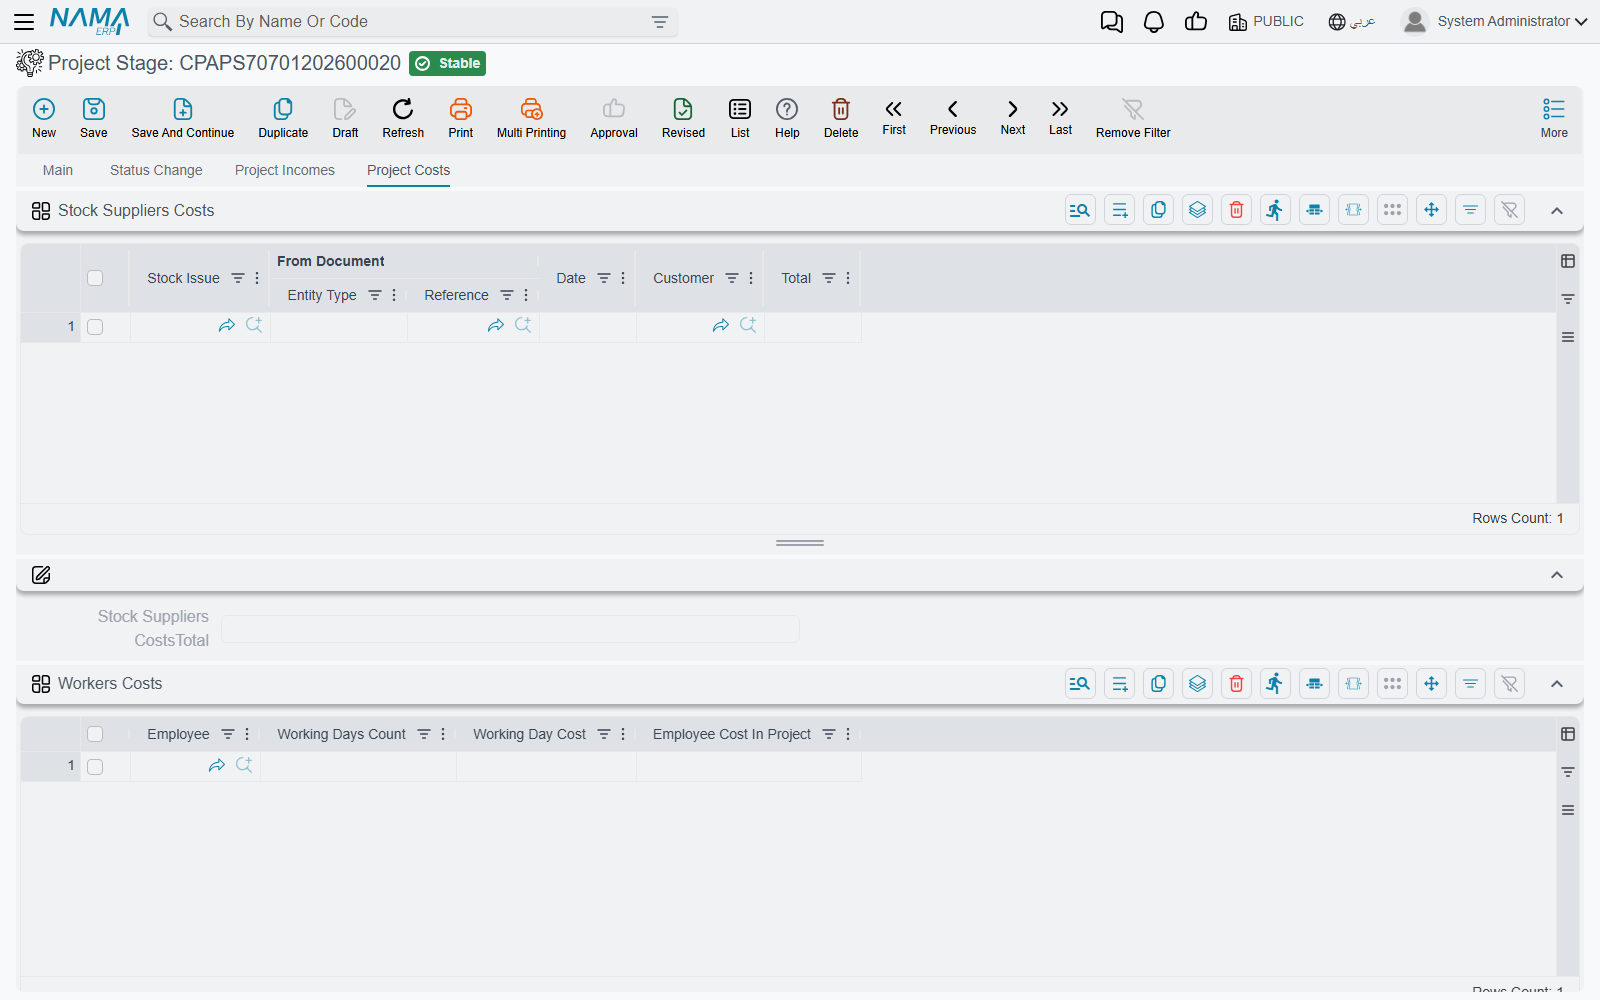Viewport: 1600px width, 1000px height.
Task: Open the Customer column filter
Action: click(x=732, y=278)
